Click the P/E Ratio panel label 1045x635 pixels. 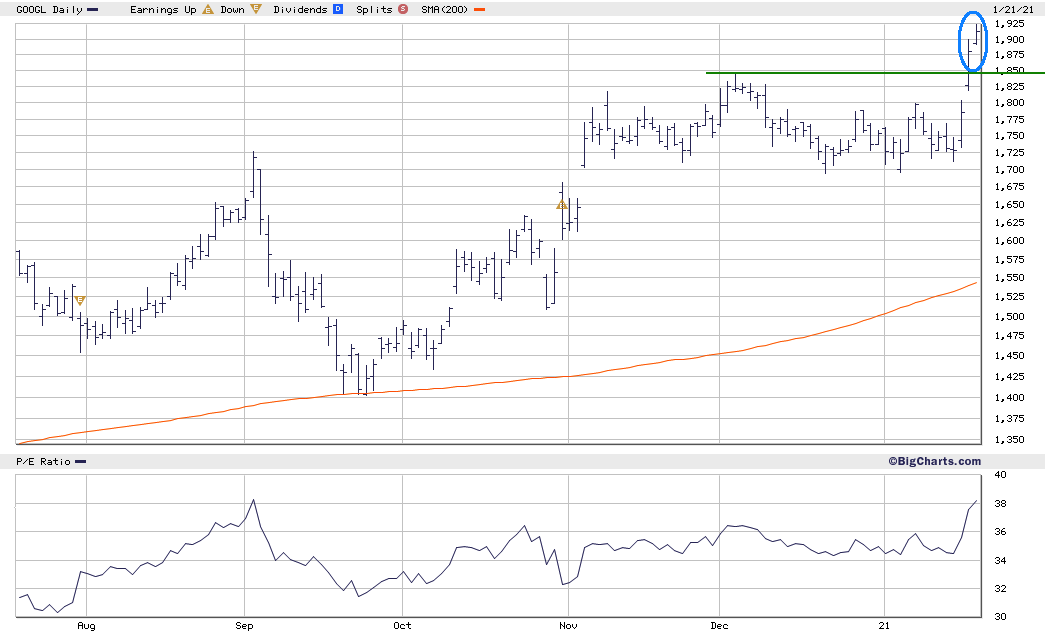click(x=43, y=462)
